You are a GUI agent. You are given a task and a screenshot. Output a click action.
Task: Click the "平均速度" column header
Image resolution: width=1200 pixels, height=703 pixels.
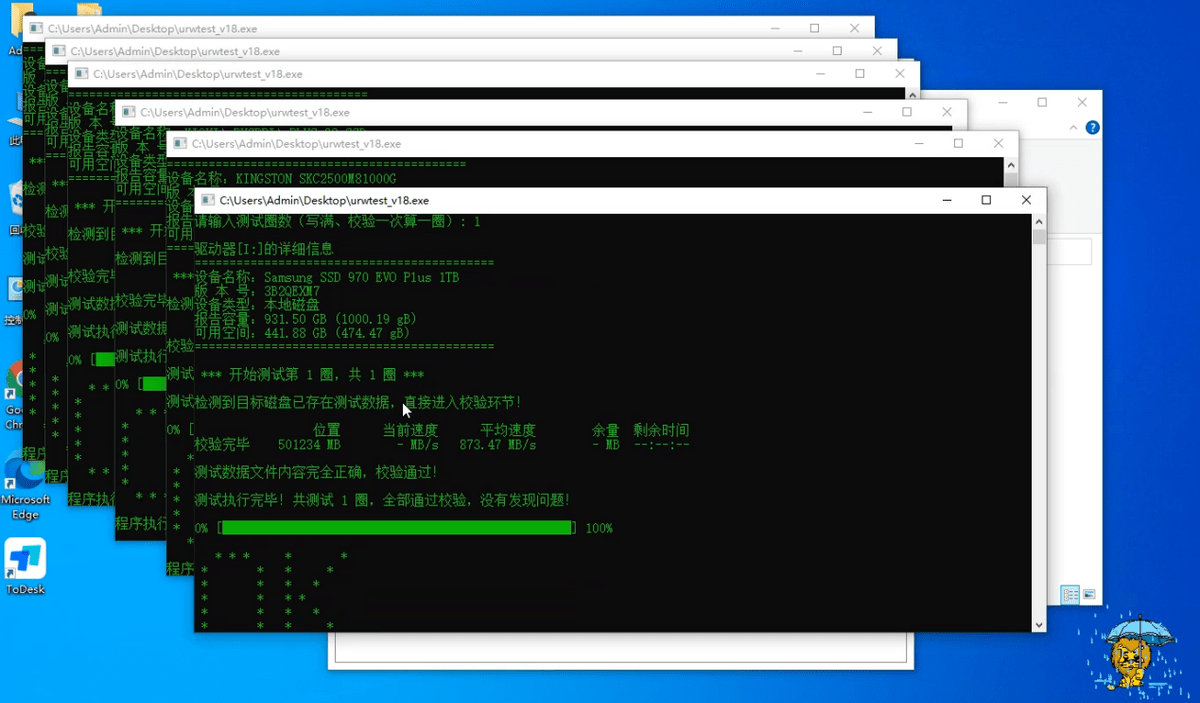tap(508, 430)
